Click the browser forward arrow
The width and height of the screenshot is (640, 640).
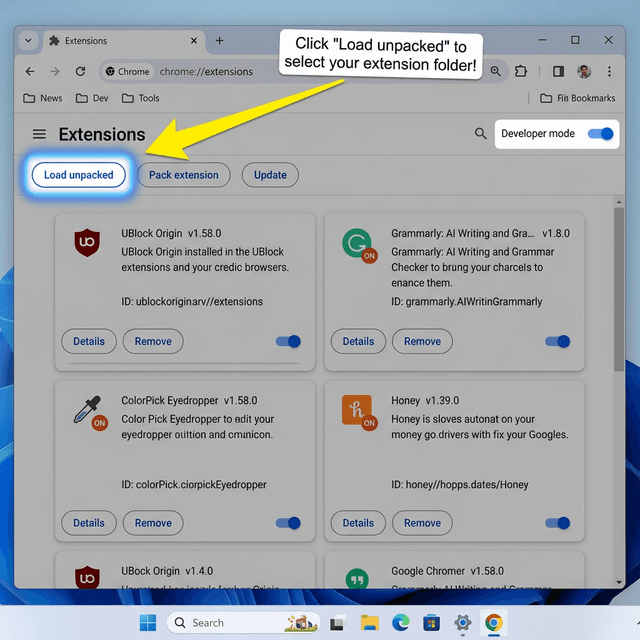pyautogui.click(x=55, y=71)
